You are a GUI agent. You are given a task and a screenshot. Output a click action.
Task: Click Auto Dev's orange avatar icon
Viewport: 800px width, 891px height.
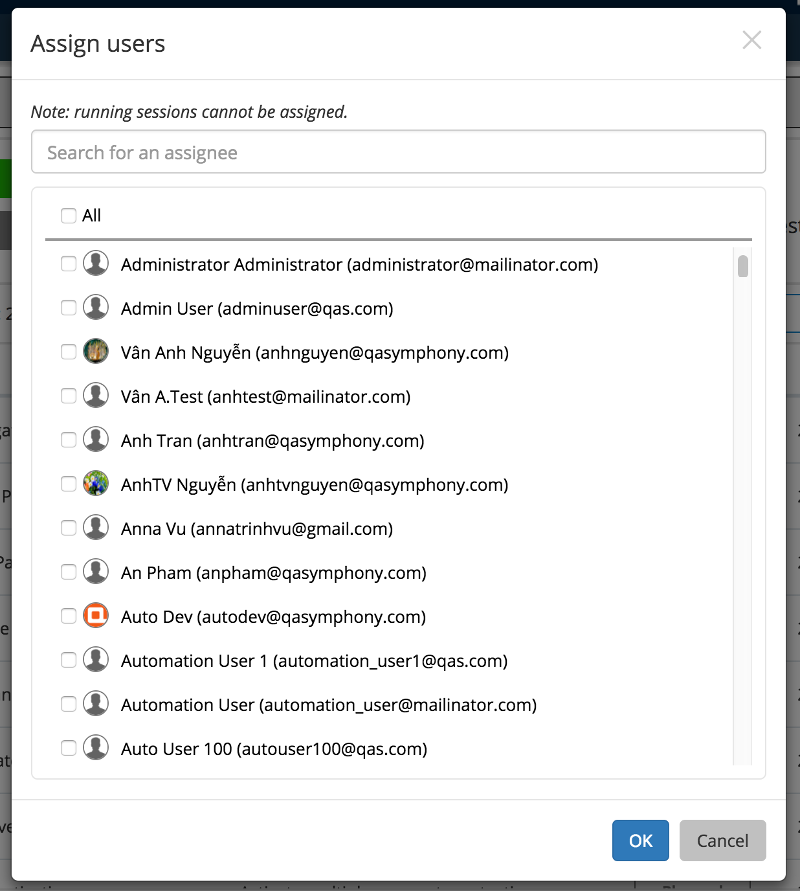pos(95,616)
